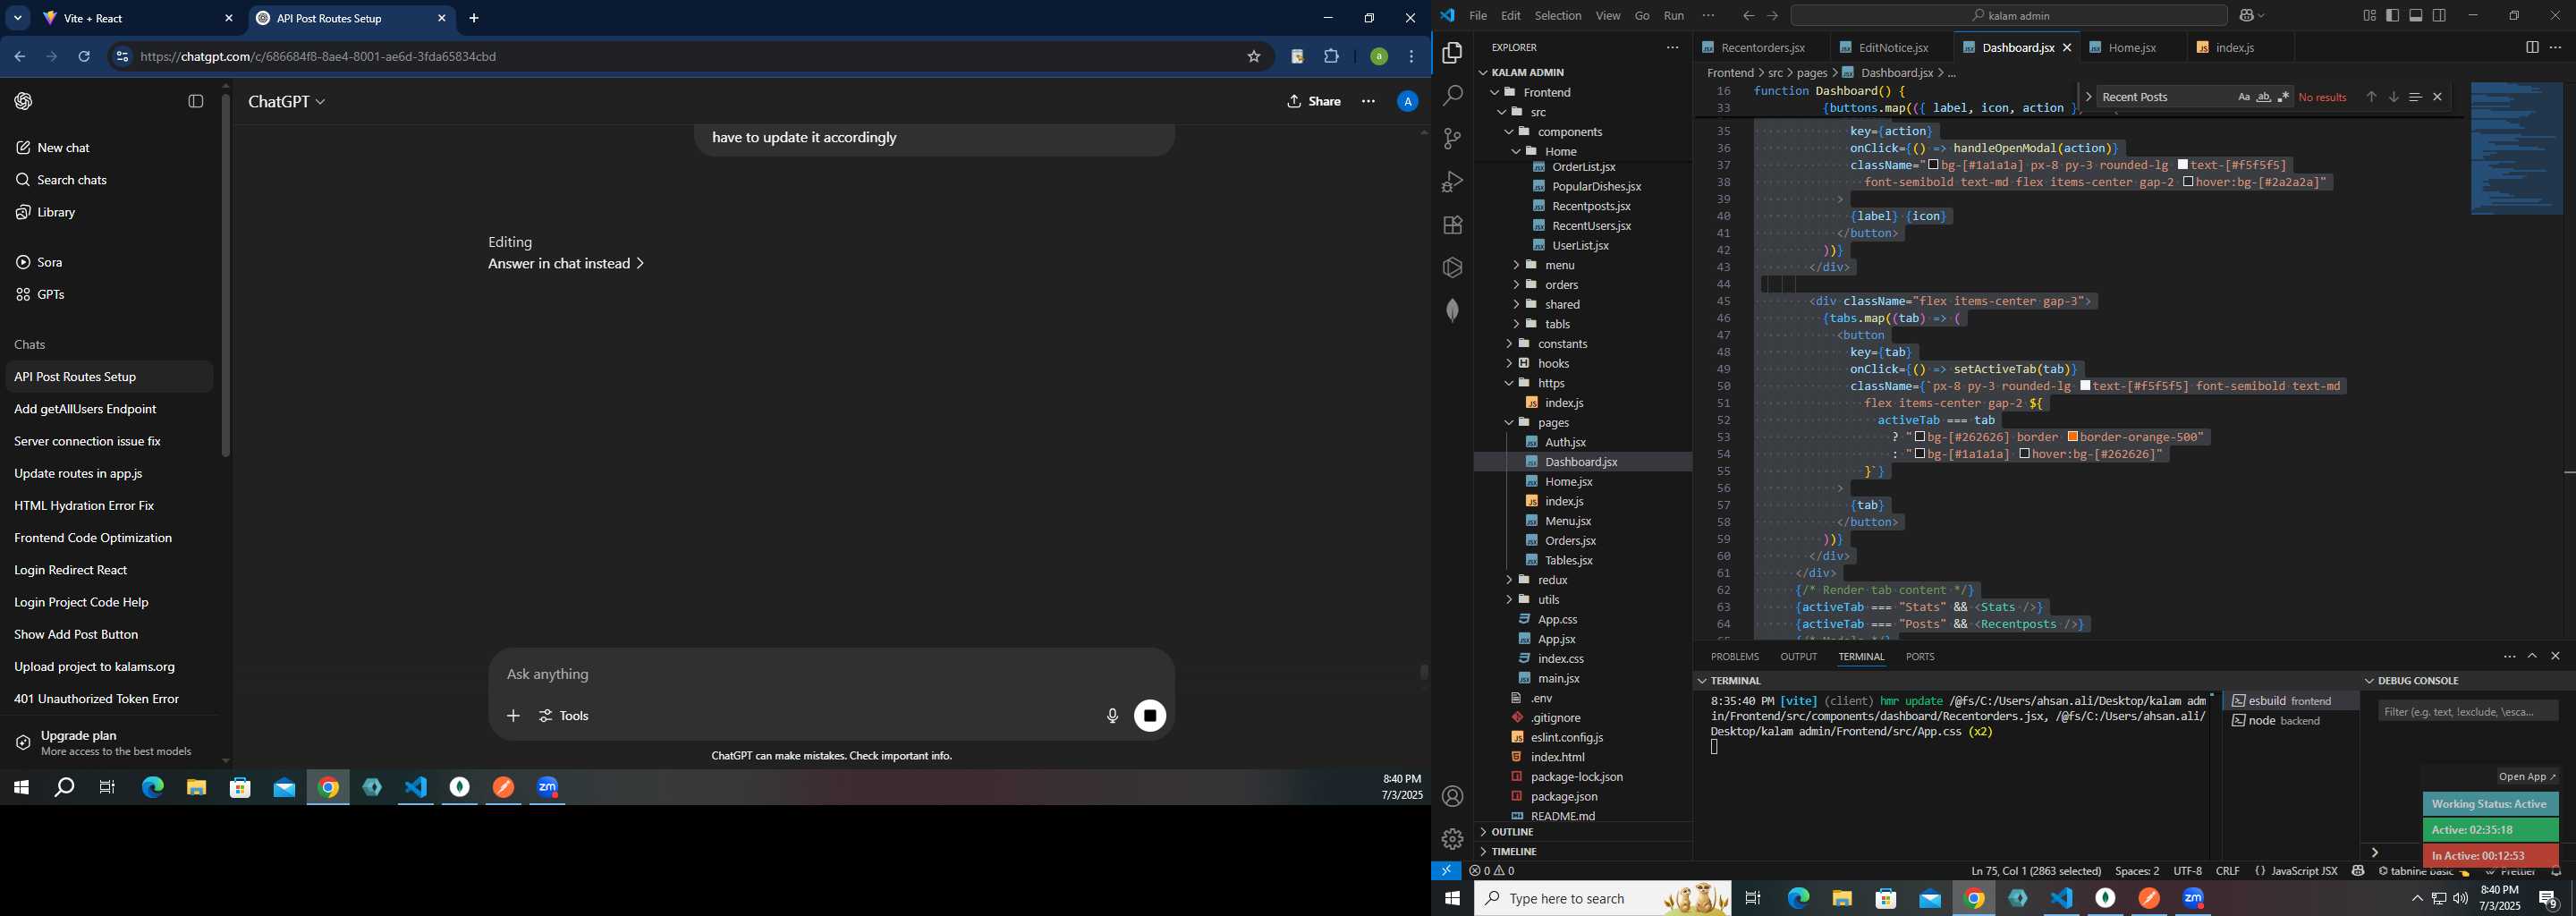Open the Search view in VS Code activity bar
The width and height of the screenshot is (2576, 916).
click(1452, 96)
